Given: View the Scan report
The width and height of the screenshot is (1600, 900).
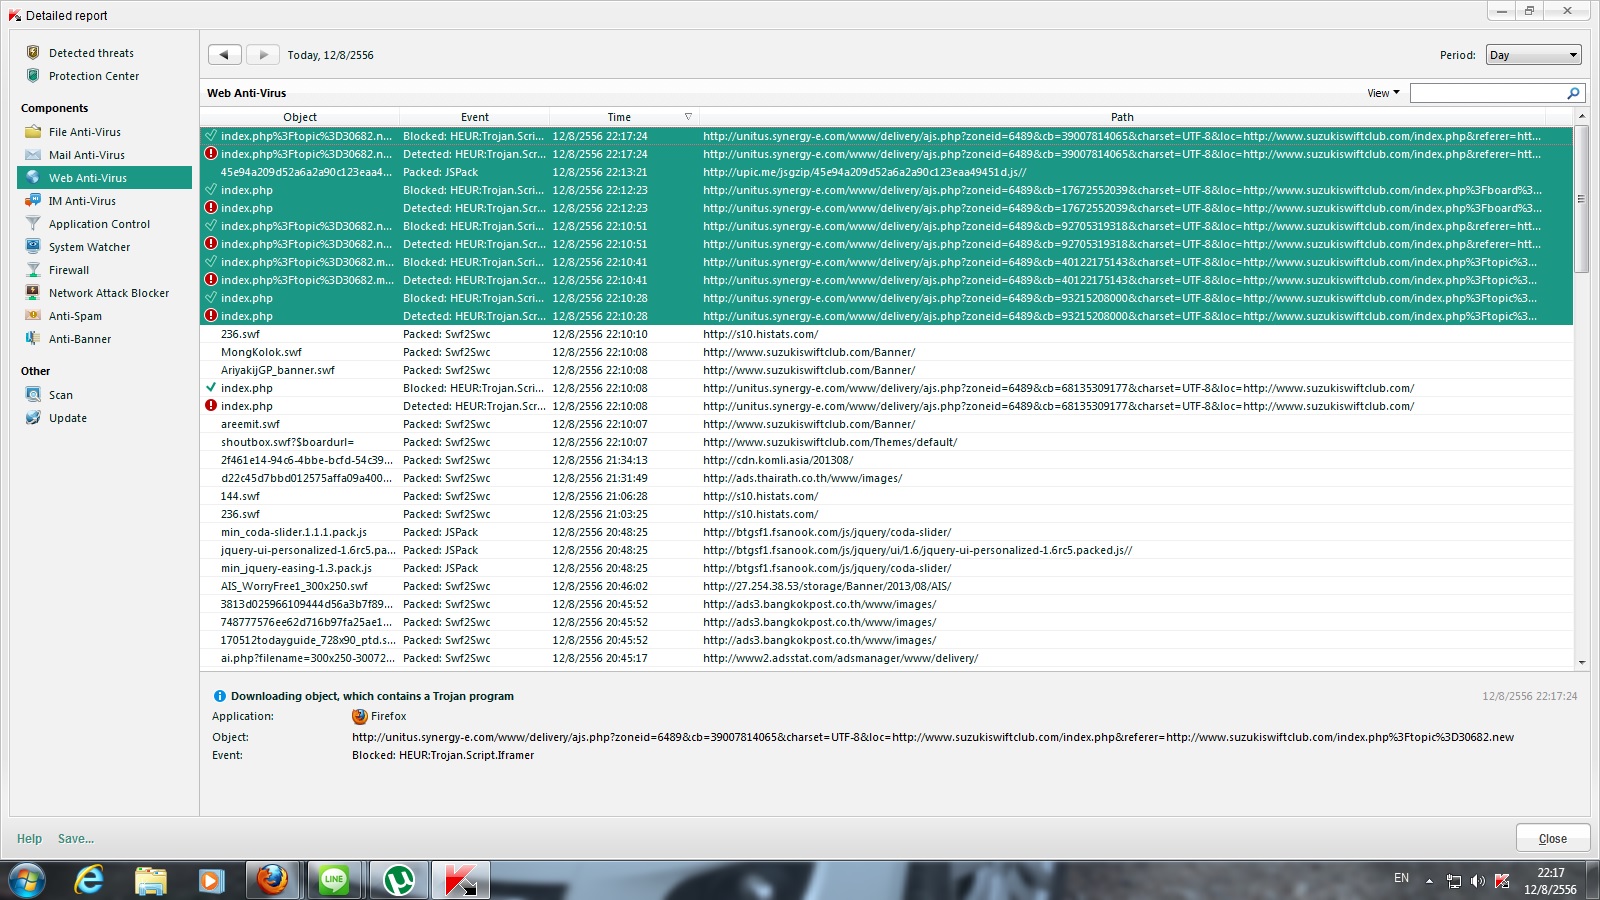Looking at the screenshot, I should 61,395.
